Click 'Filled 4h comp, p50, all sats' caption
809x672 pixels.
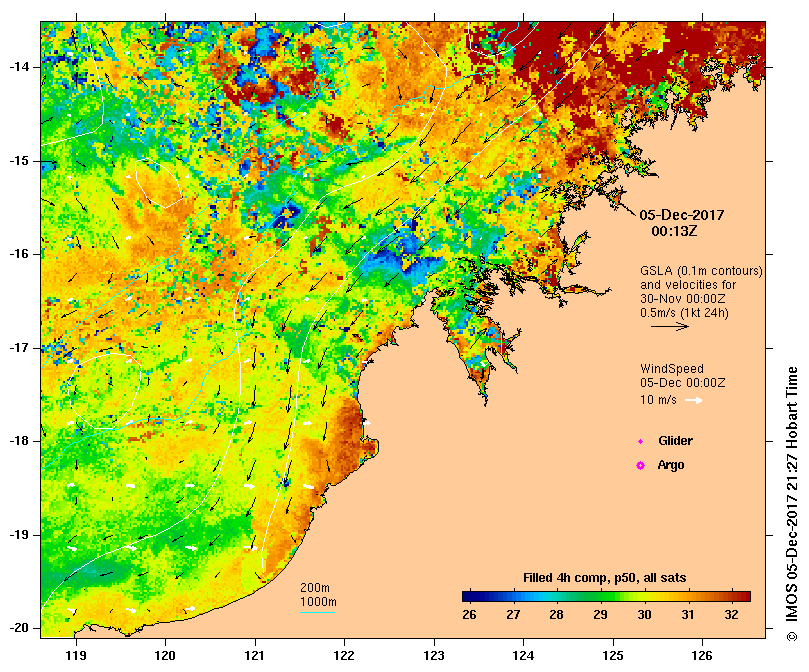605,578
